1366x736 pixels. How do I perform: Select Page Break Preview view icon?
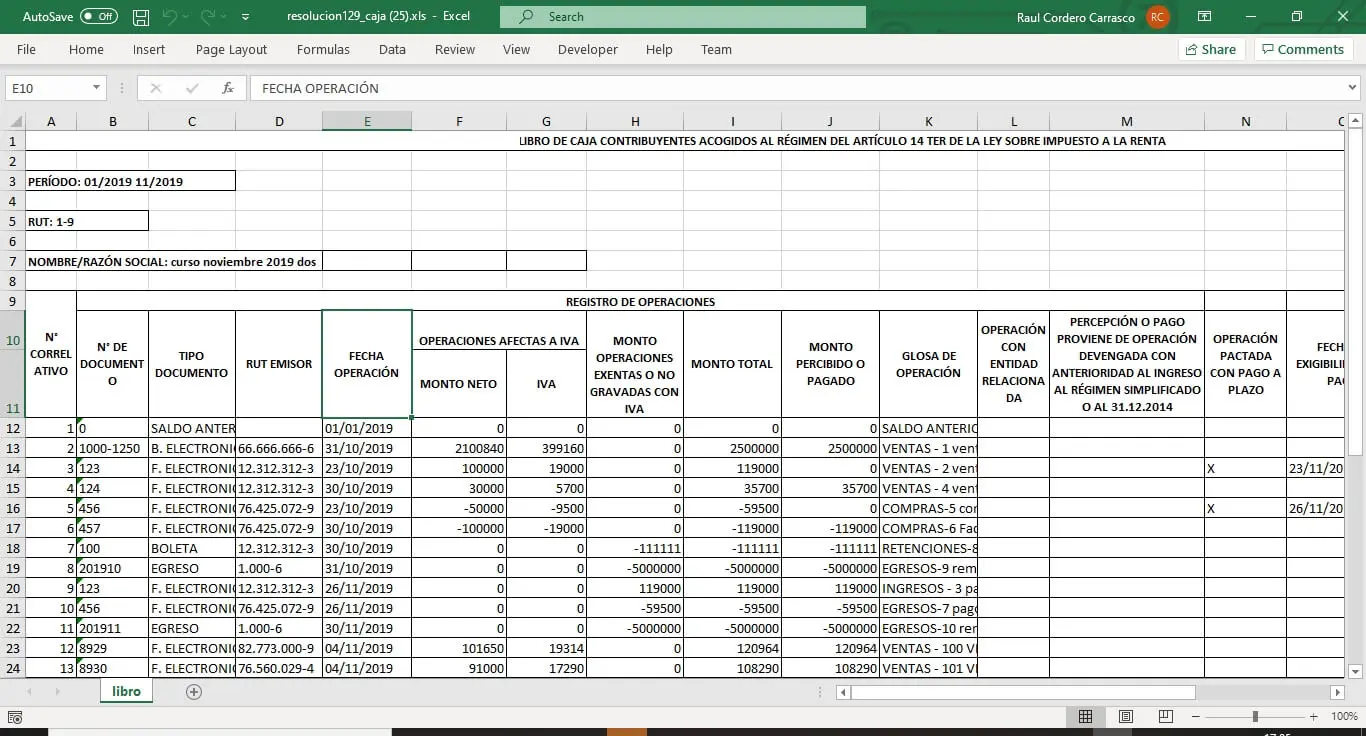pos(1165,717)
